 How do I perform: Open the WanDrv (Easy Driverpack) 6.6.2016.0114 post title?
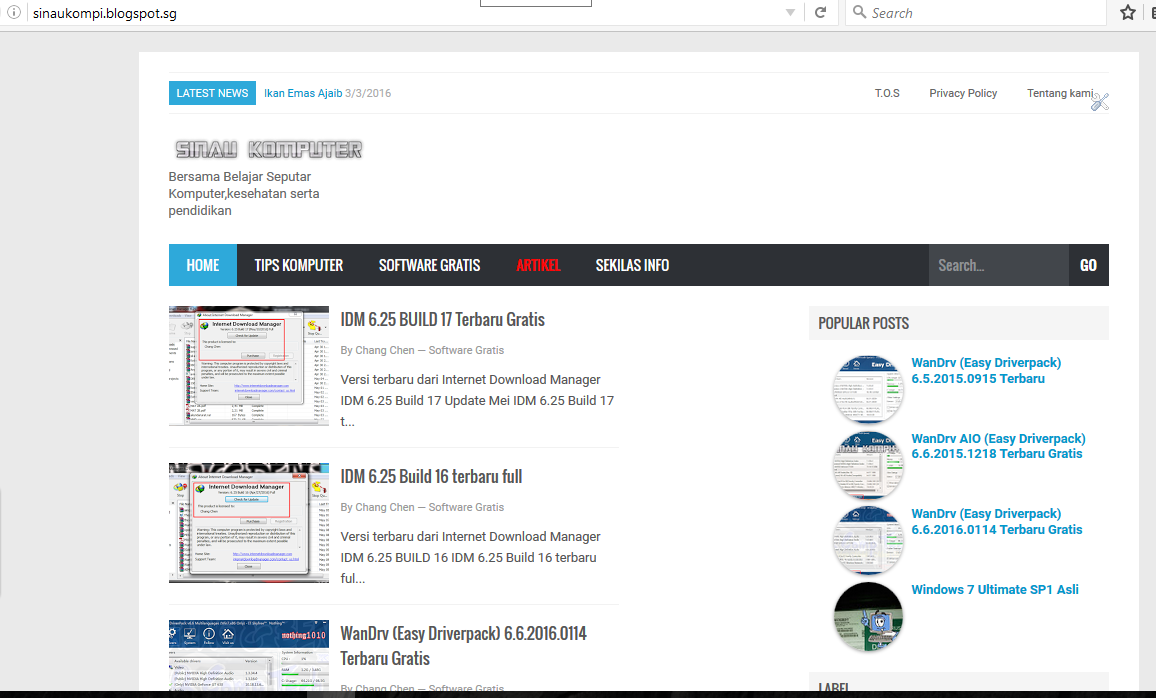tap(464, 646)
